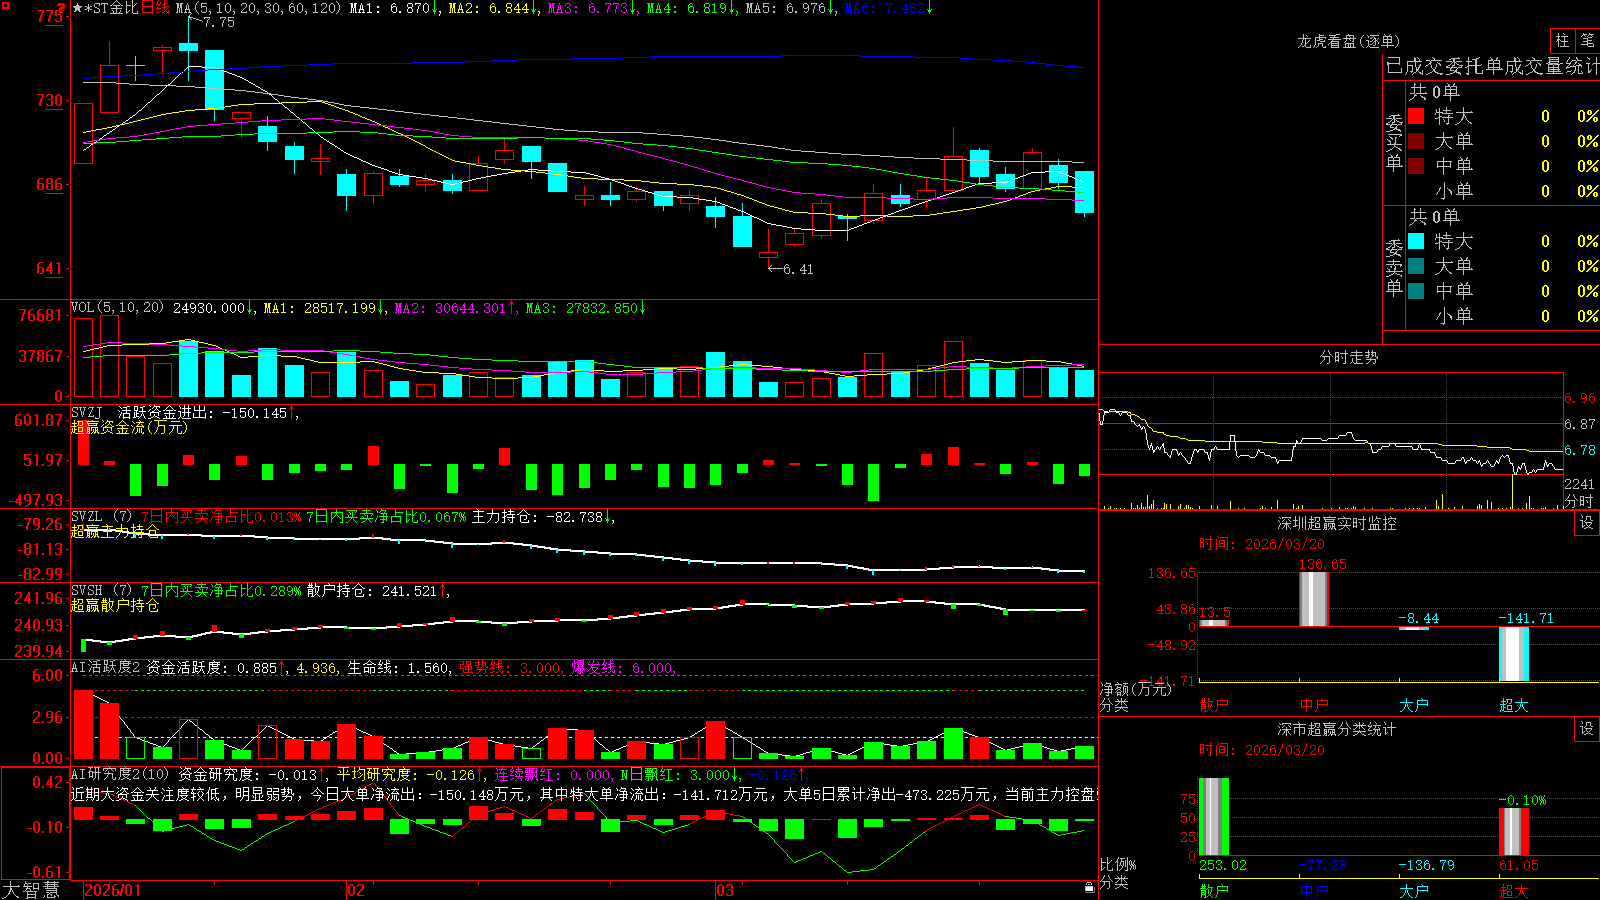The height and width of the screenshot is (900, 1600).
Task: Click the 强势线: 3.000 value
Action: coord(510,667)
